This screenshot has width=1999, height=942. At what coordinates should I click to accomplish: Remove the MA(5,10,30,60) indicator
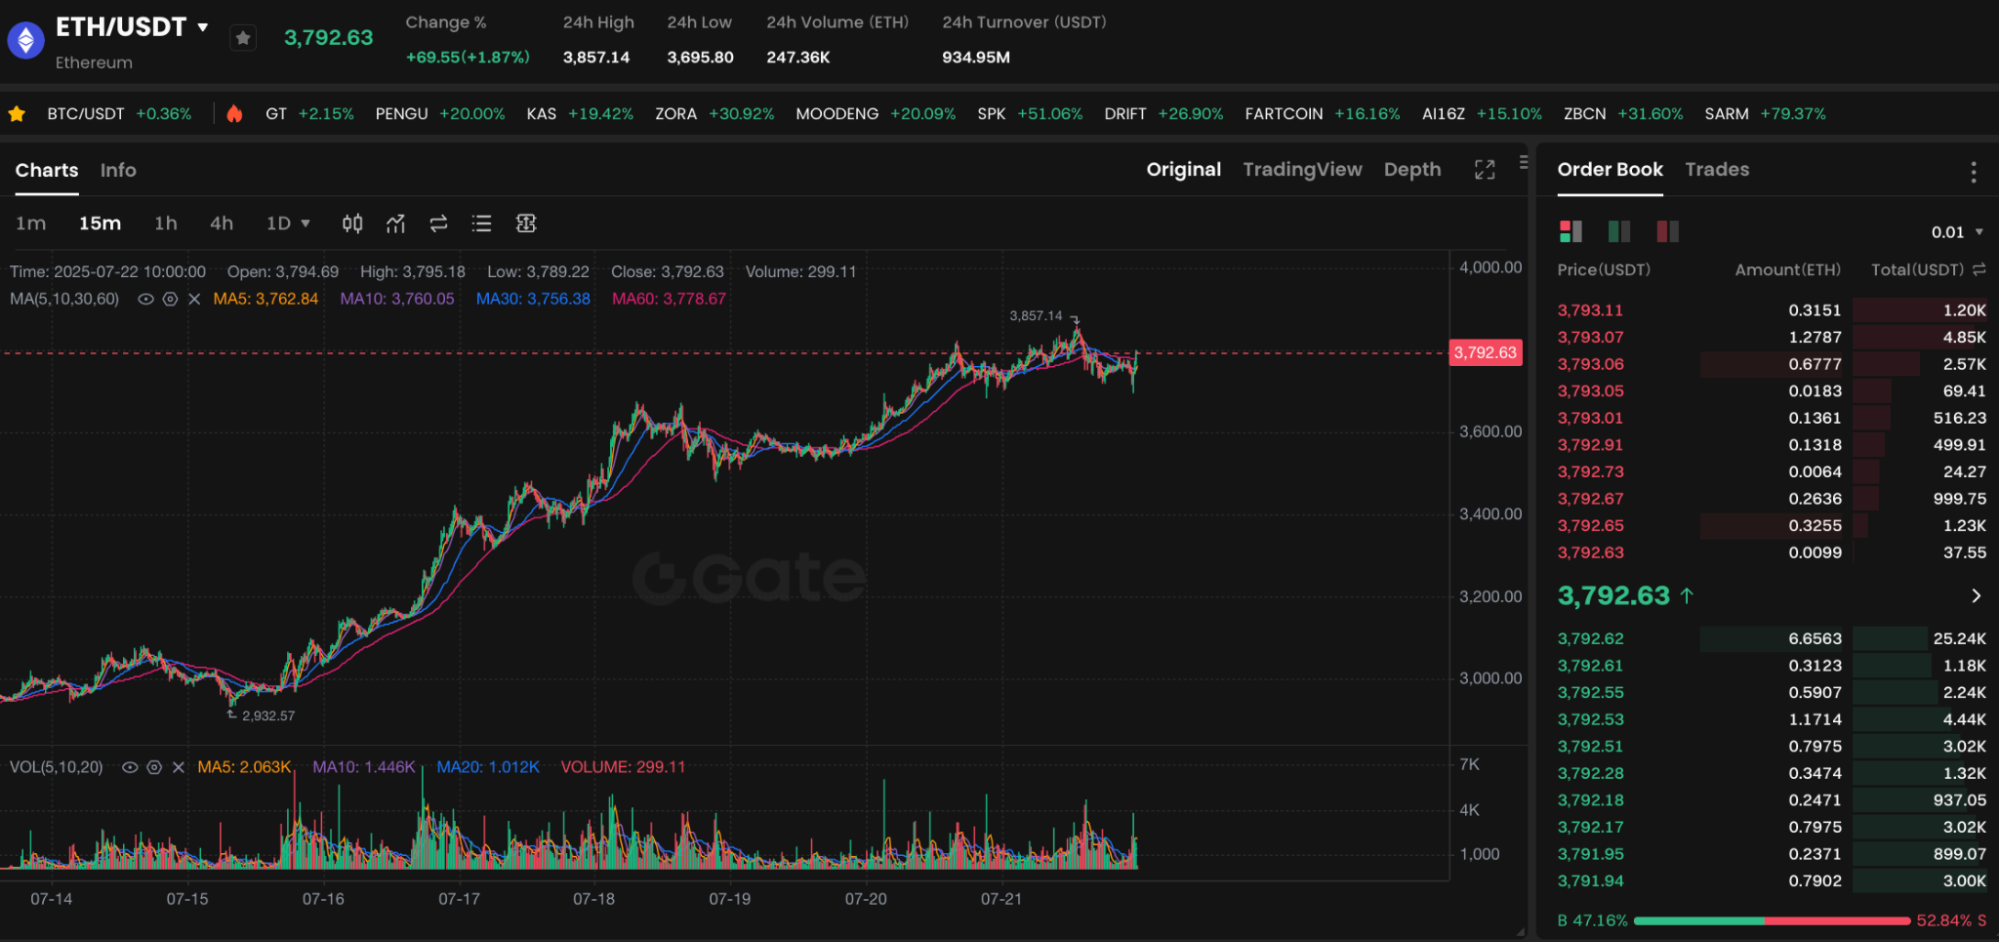[x=194, y=299]
